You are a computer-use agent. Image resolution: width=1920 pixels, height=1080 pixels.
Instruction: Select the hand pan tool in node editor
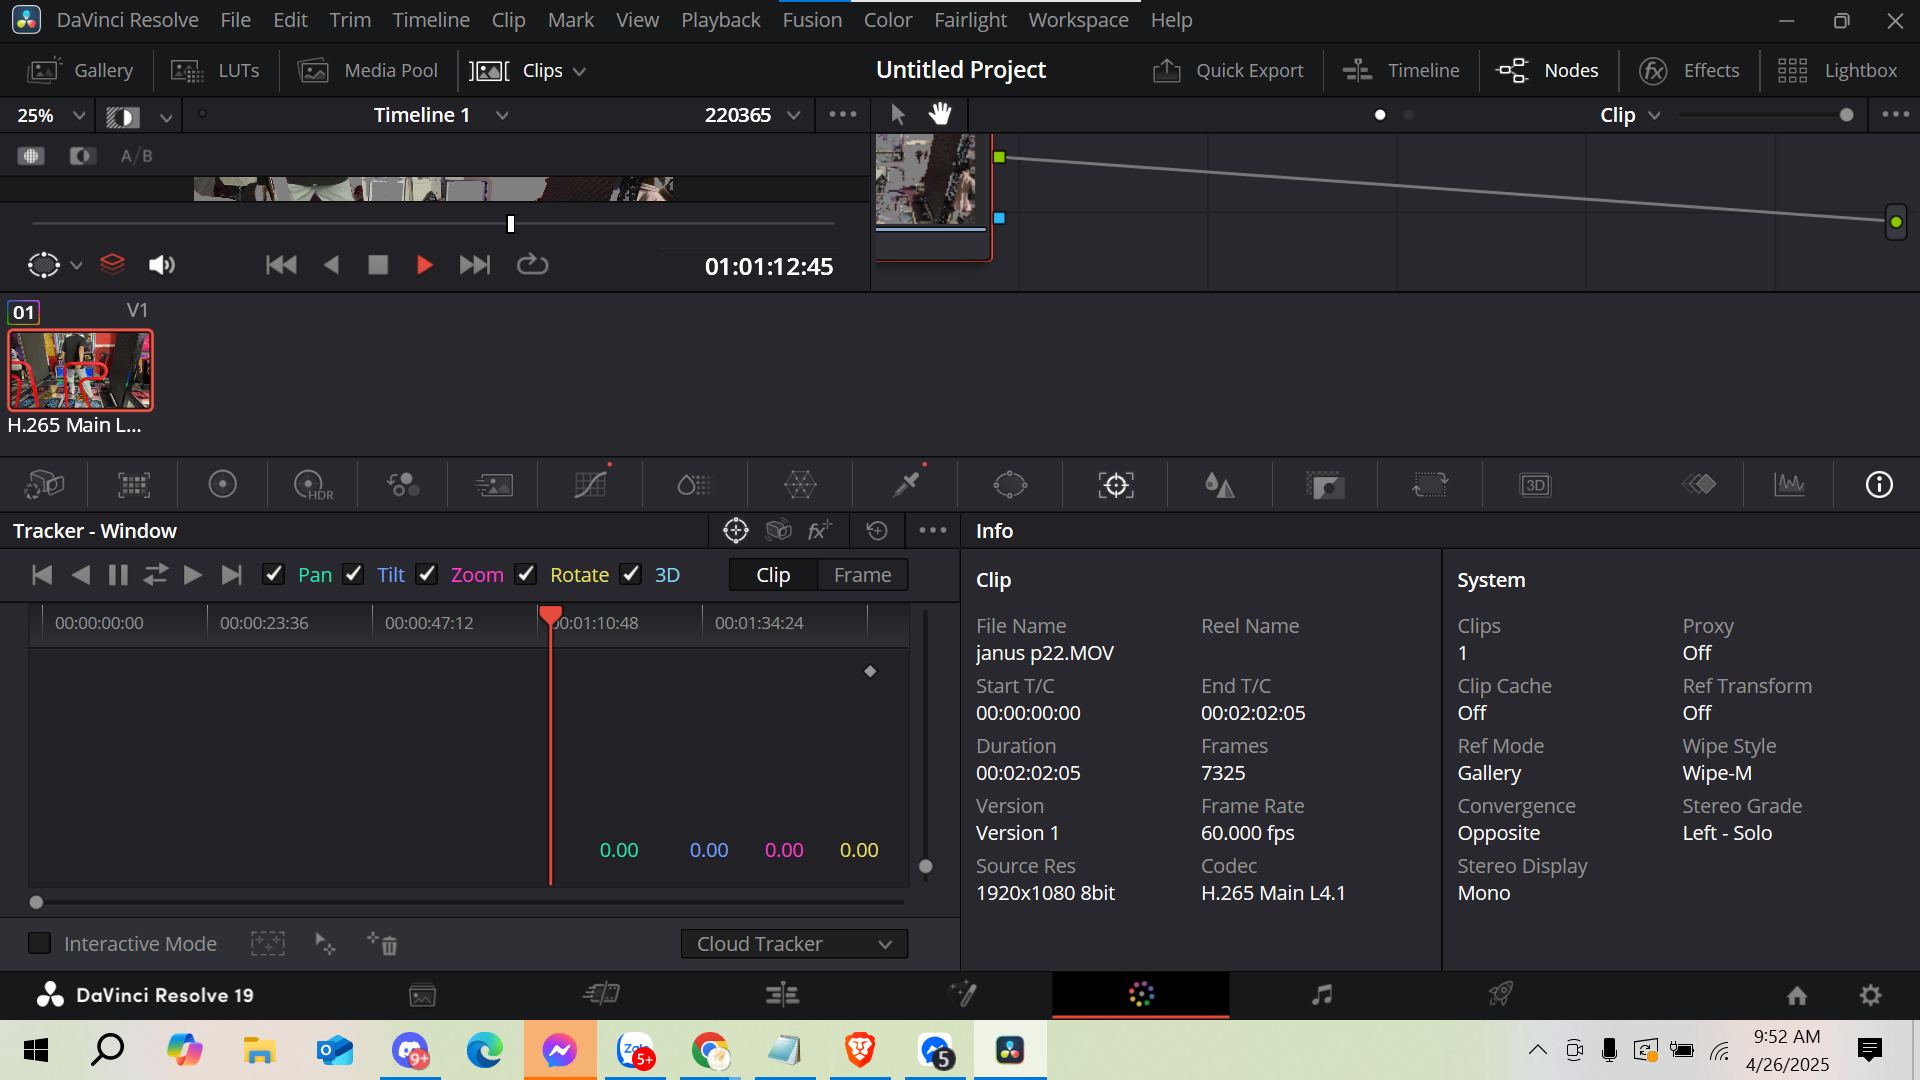(x=940, y=114)
